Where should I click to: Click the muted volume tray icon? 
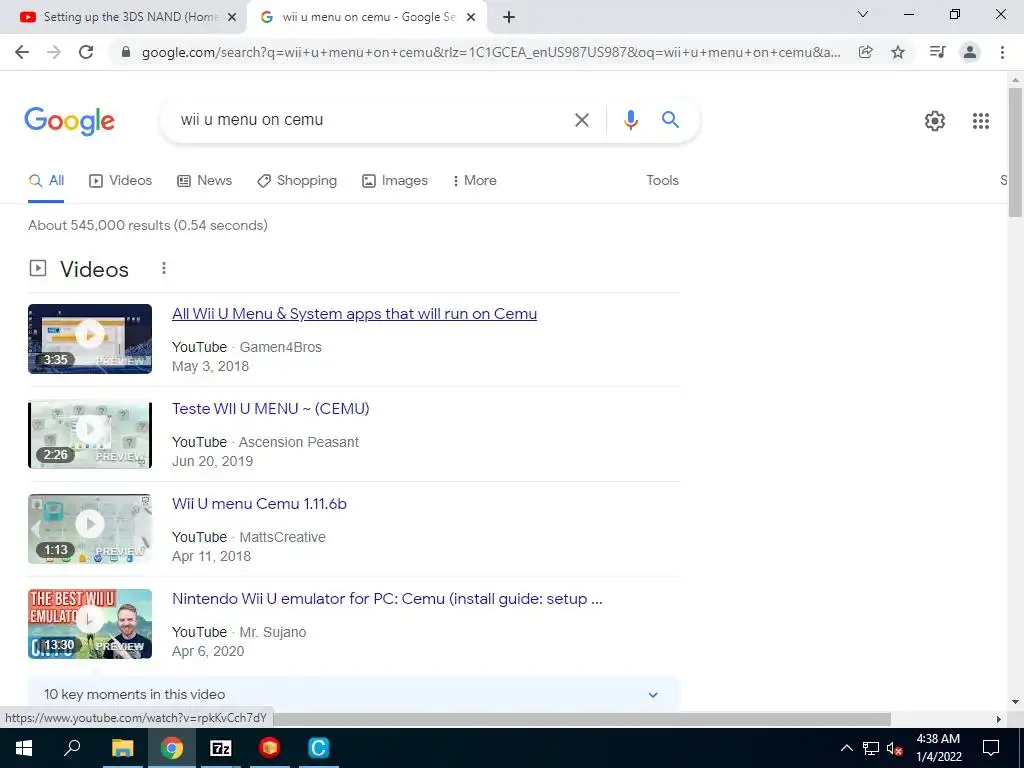point(894,748)
